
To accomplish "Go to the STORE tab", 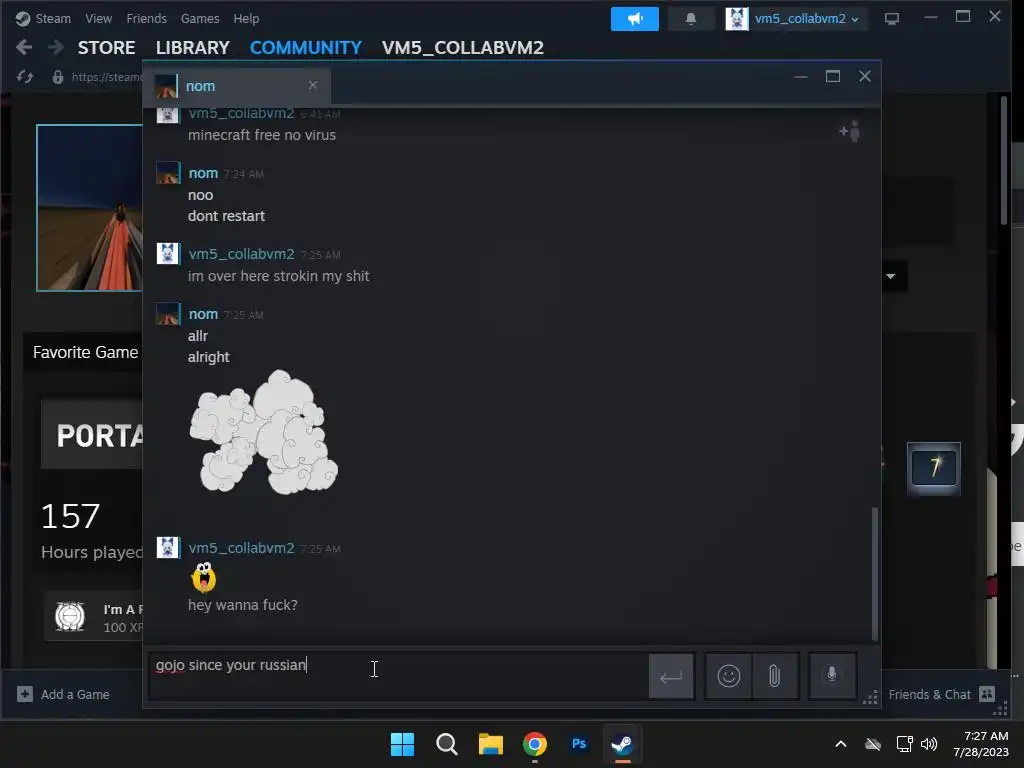I will [x=106, y=48].
